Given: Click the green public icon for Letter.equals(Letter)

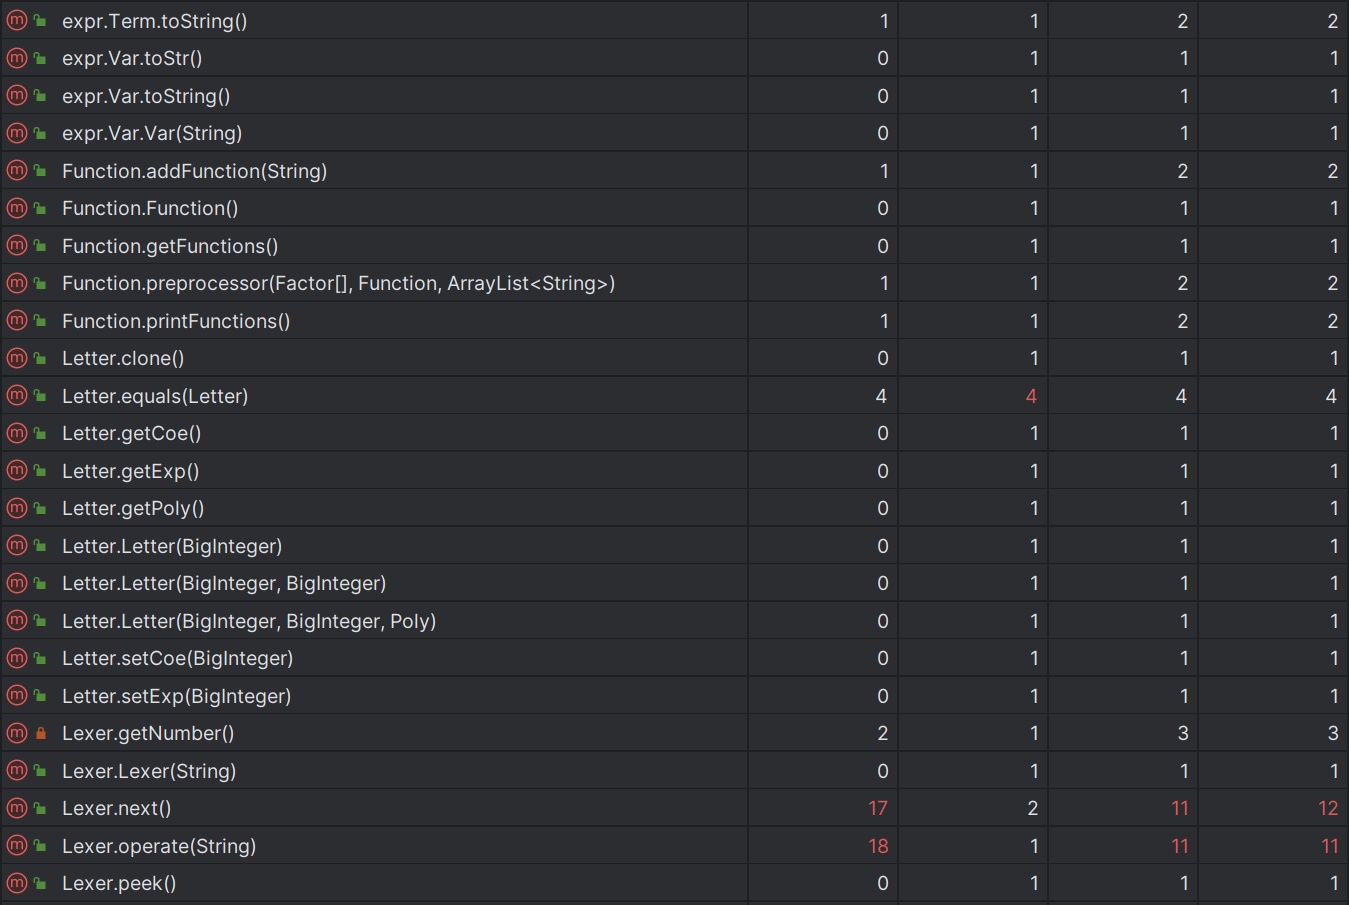Looking at the screenshot, I should click(x=41, y=396).
